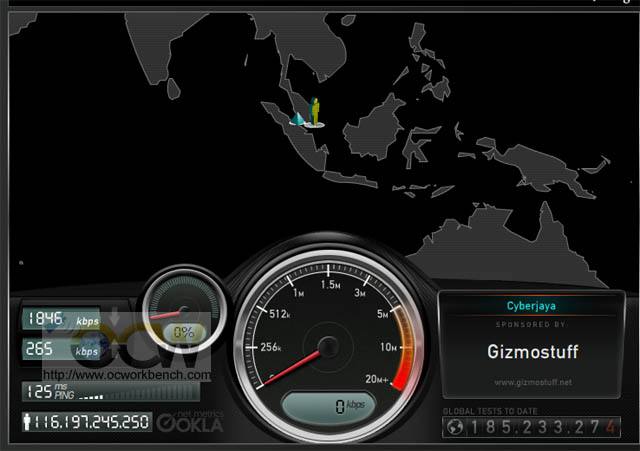Image resolution: width=640 pixels, height=451 pixels.
Task: Click the 512k mark on speedometer
Action: pyautogui.click(x=279, y=314)
